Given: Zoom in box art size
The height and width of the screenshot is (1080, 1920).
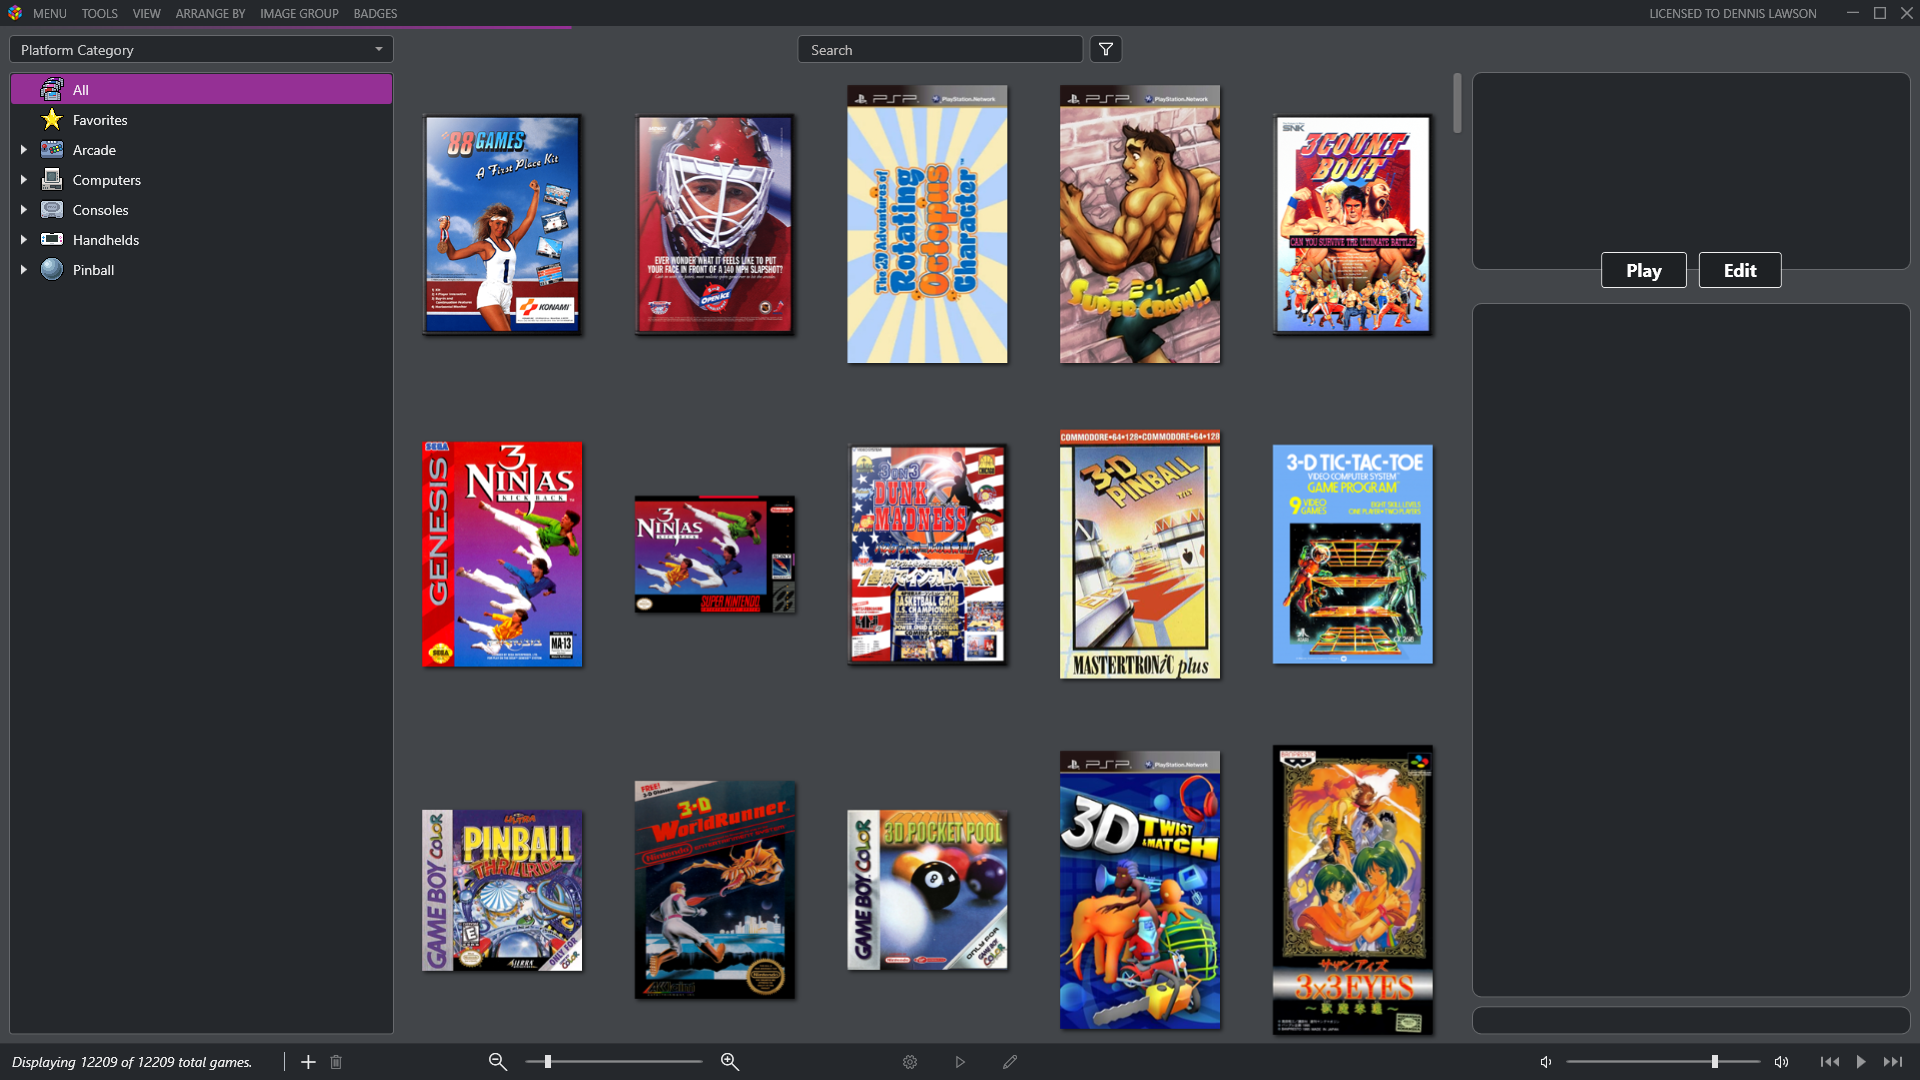Looking at the screenshot, I should [730, 1062].
